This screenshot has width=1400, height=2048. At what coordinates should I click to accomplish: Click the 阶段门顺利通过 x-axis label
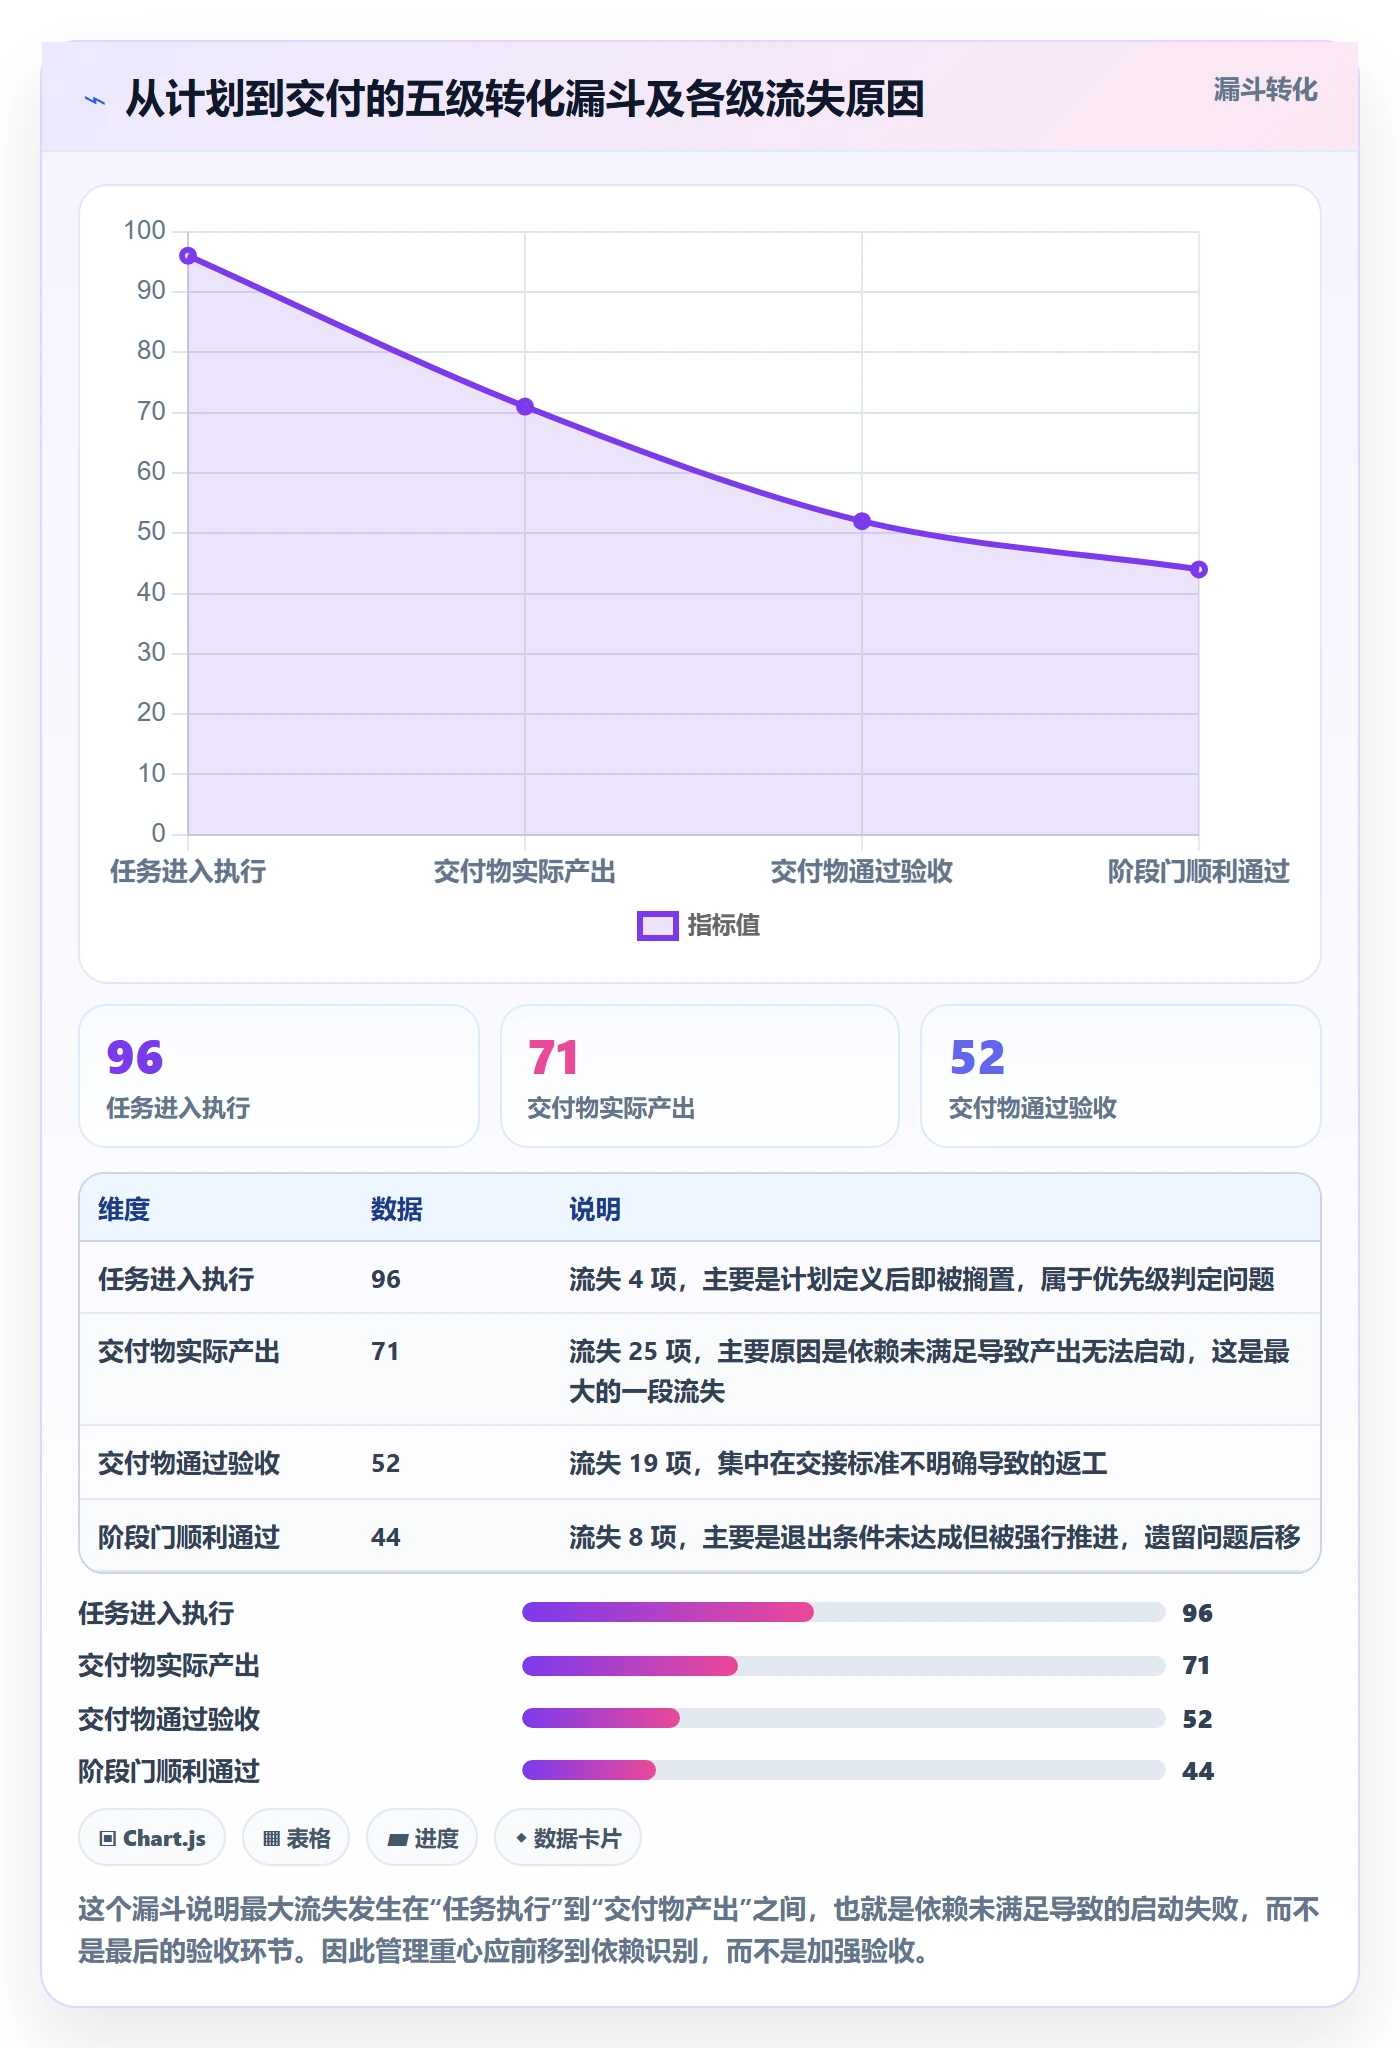(1199, 872)
